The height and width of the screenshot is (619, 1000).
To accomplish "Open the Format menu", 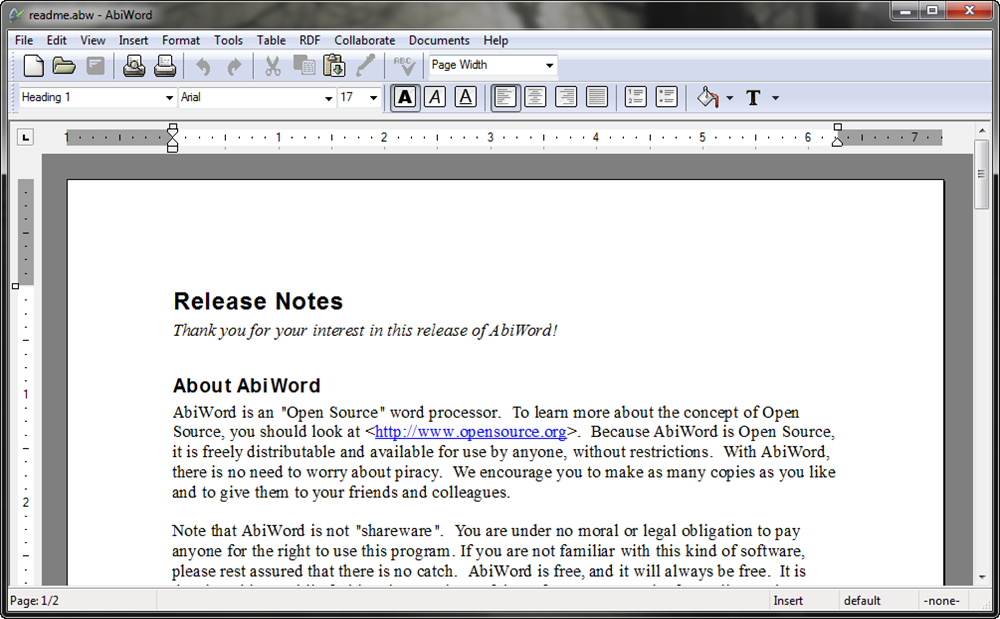I will tap(180, 40).
